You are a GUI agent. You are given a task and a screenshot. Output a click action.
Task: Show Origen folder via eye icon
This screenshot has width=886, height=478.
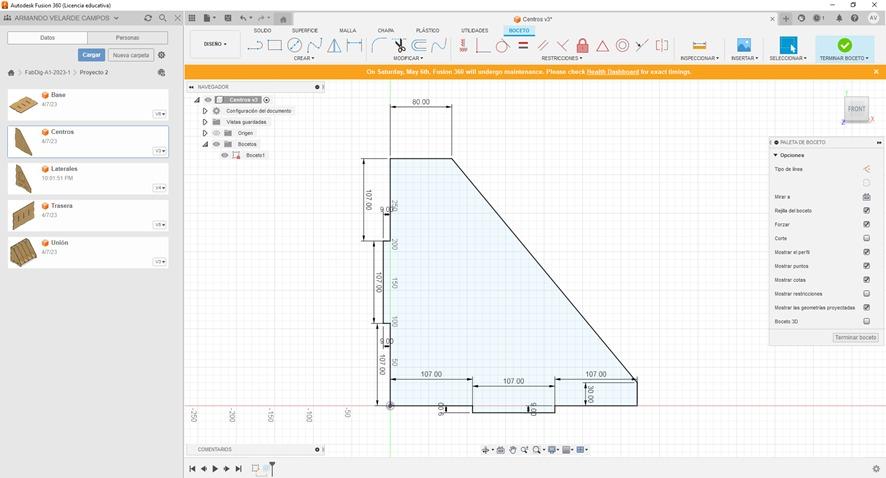(216, 133)
